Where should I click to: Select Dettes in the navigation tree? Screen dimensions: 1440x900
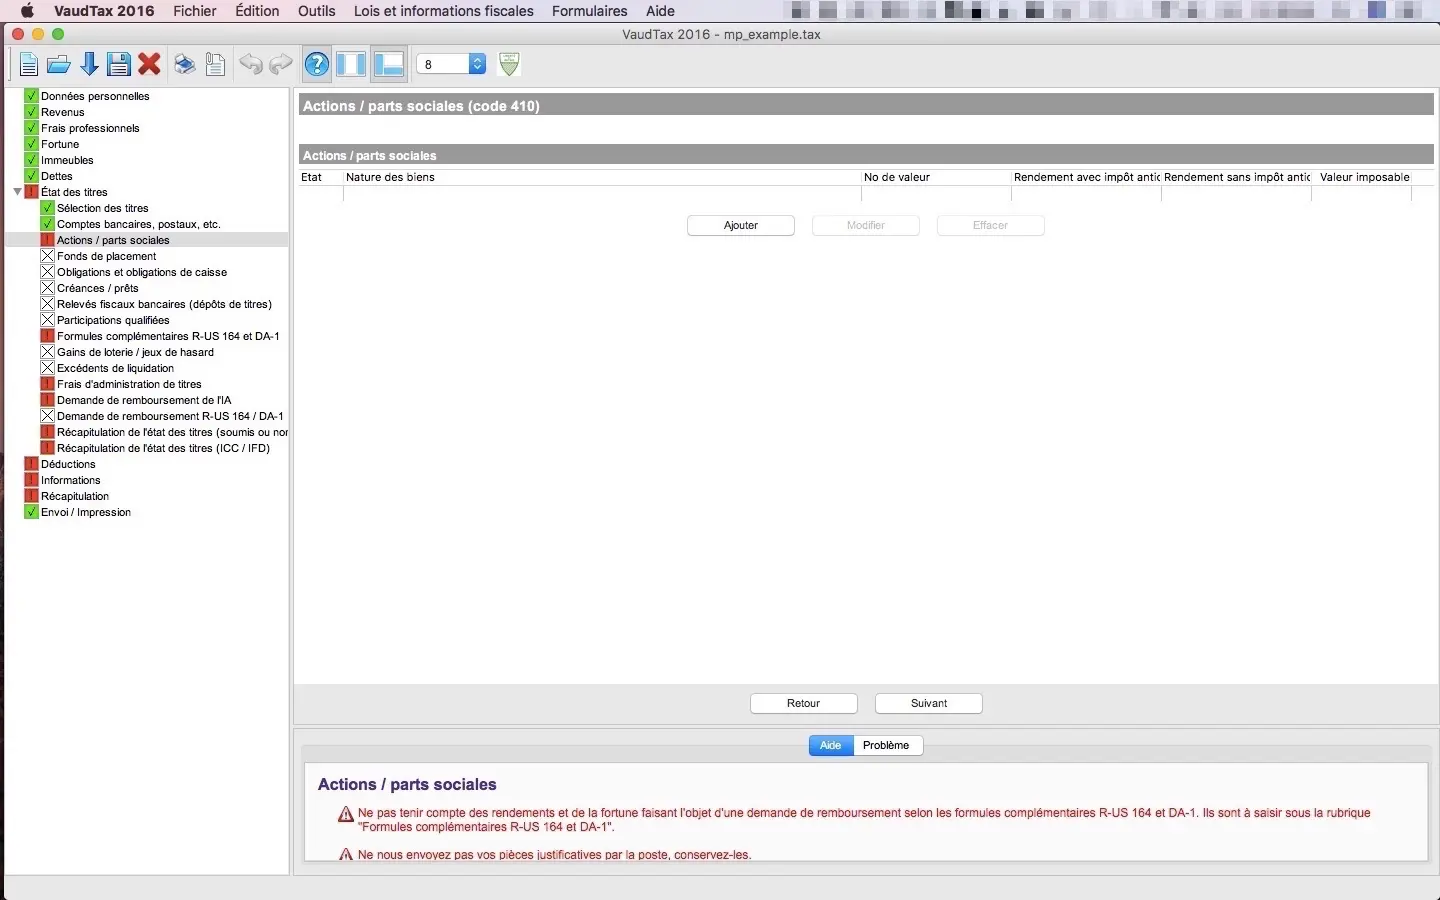coord(57,176)
